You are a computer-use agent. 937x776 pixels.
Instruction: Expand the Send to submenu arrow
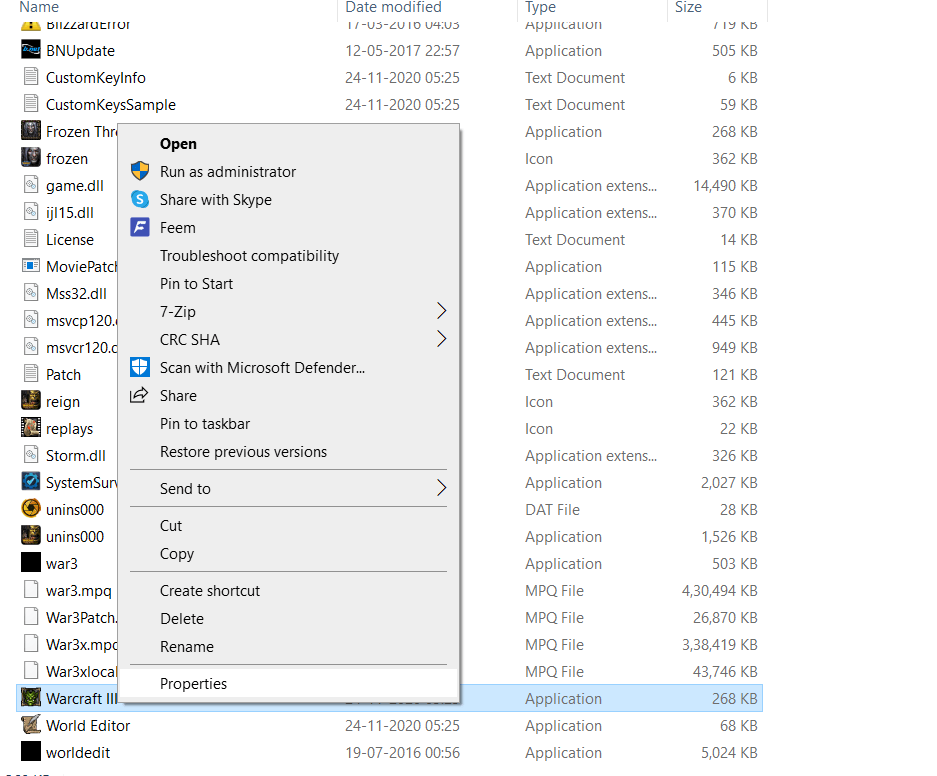point(441,489)
